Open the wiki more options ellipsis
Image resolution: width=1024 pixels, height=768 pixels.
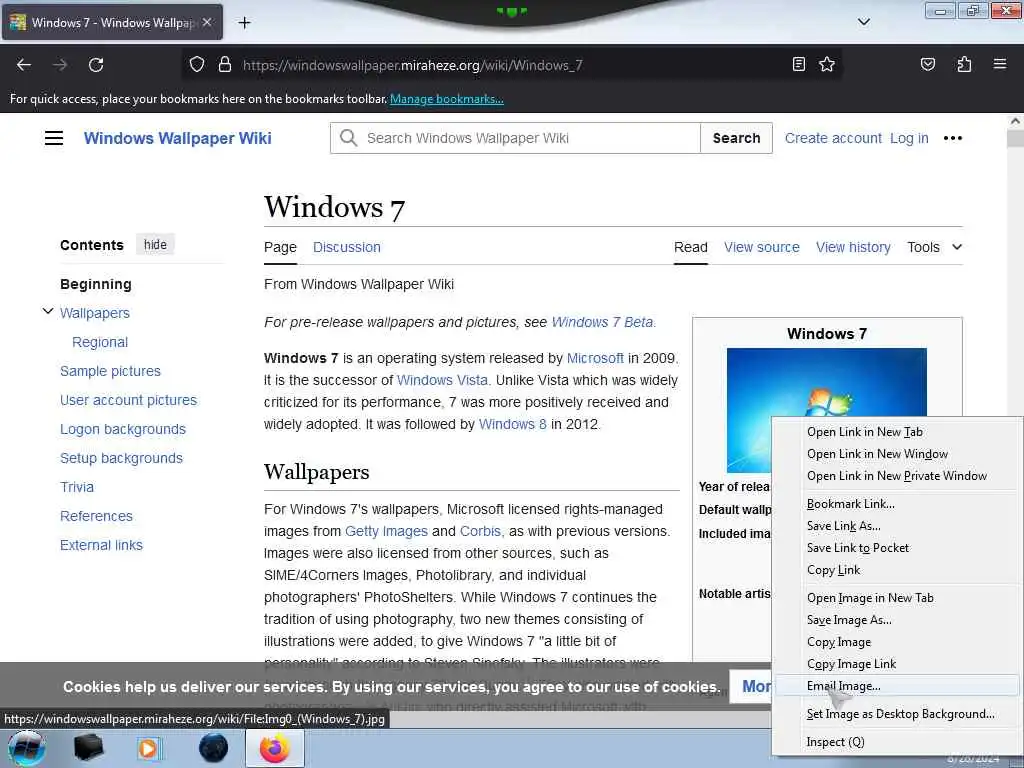coord(953,138)
